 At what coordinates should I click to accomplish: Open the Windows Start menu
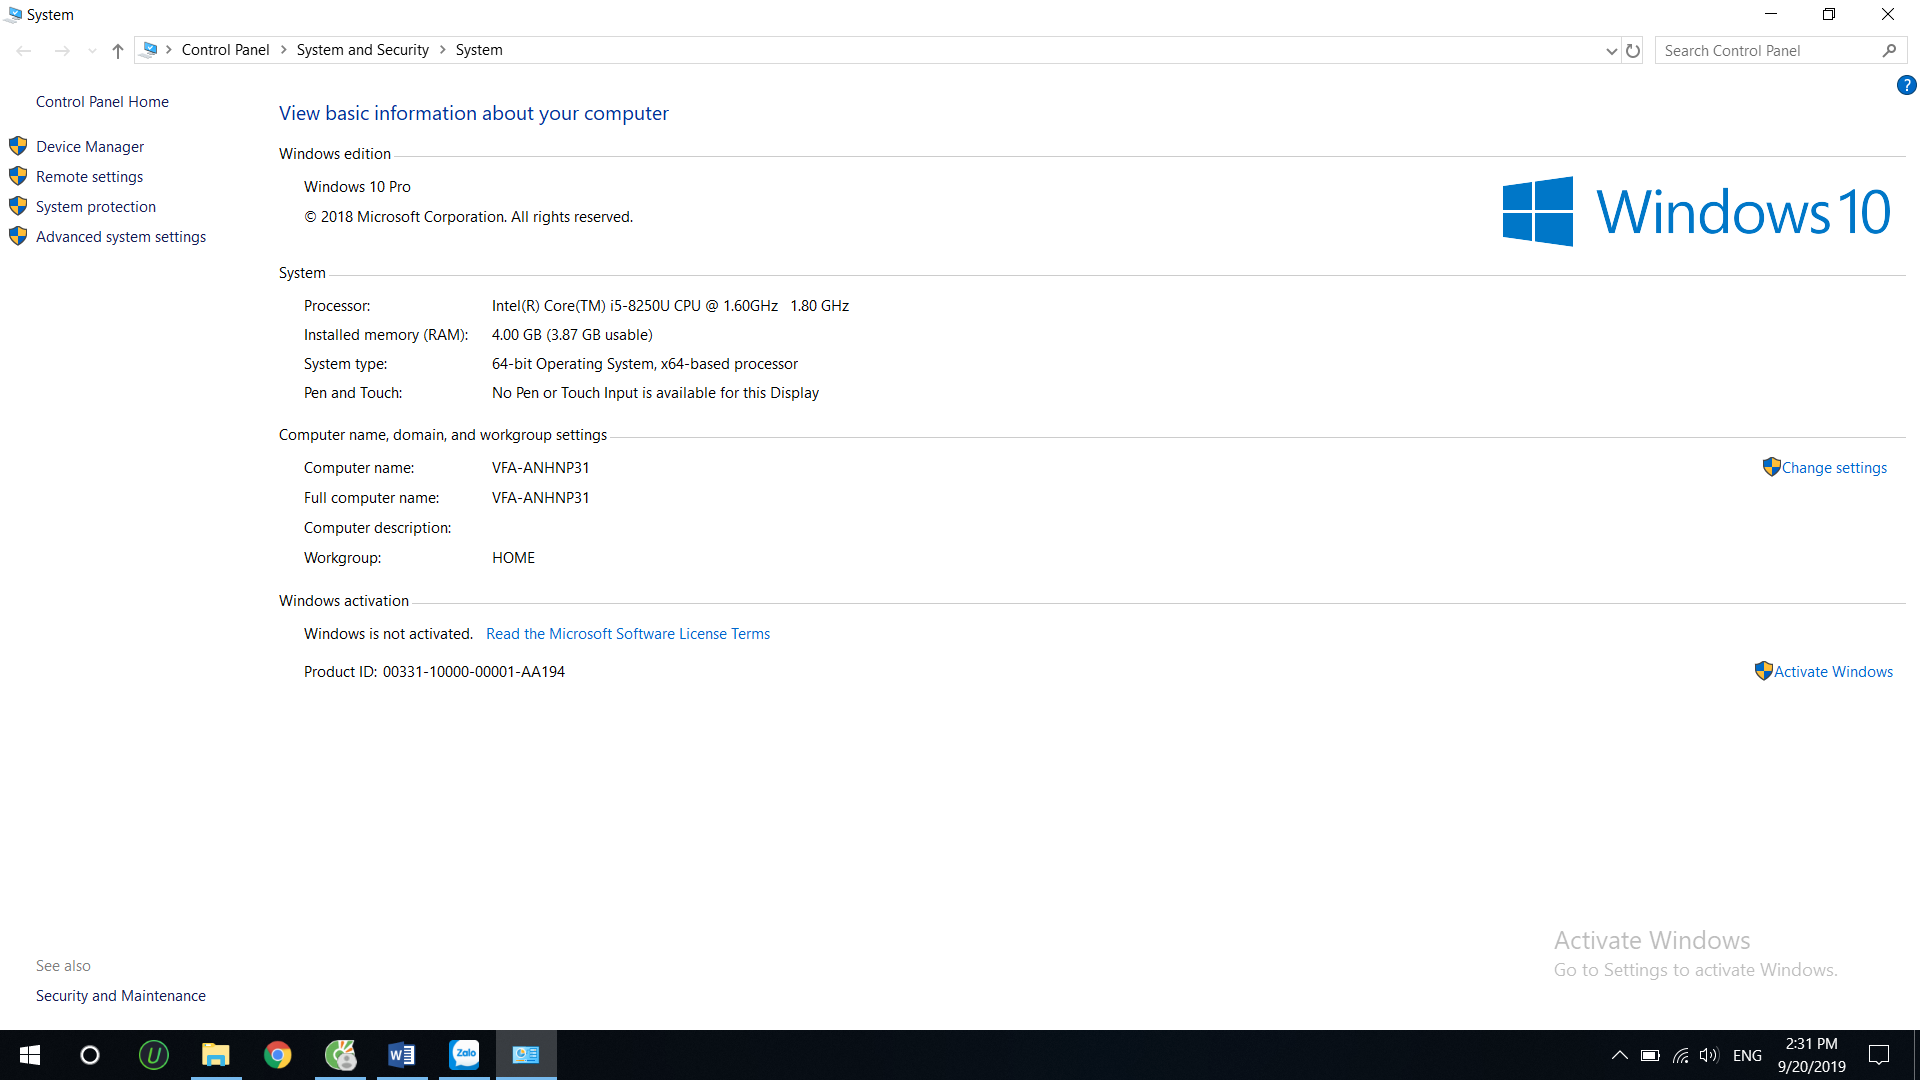point(30,1055)
